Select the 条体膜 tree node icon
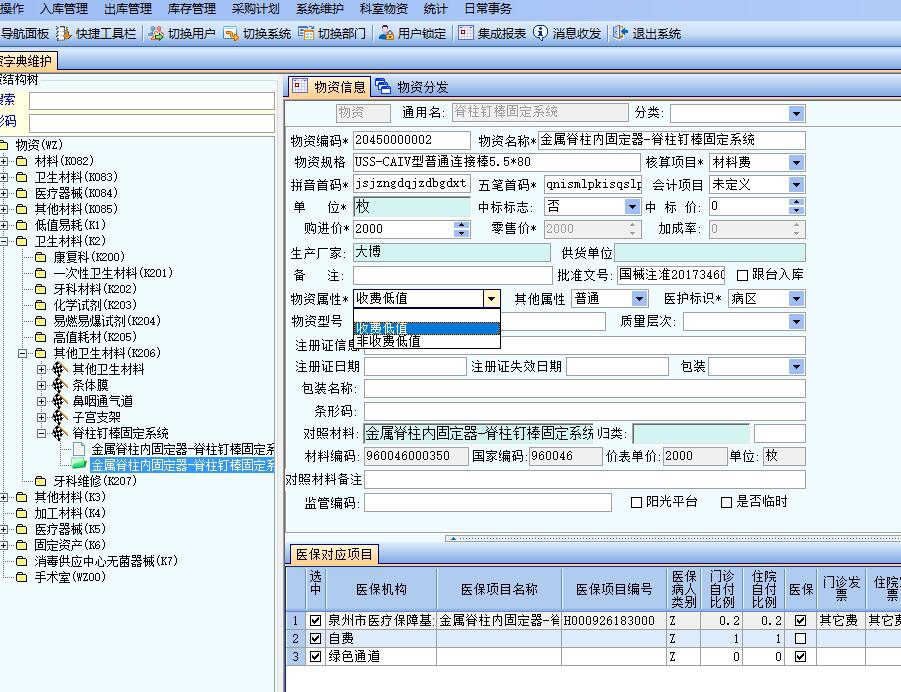The image size is (901, 692). click(x=60, y=385)
